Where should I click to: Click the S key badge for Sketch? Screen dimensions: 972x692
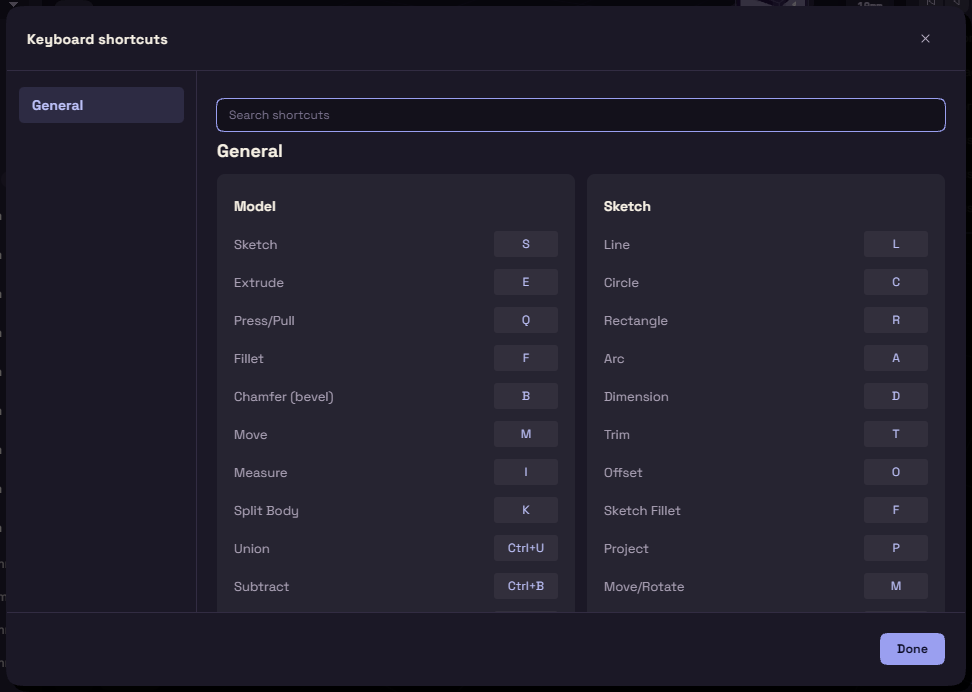pyautogui.click(x=526, y=244)
